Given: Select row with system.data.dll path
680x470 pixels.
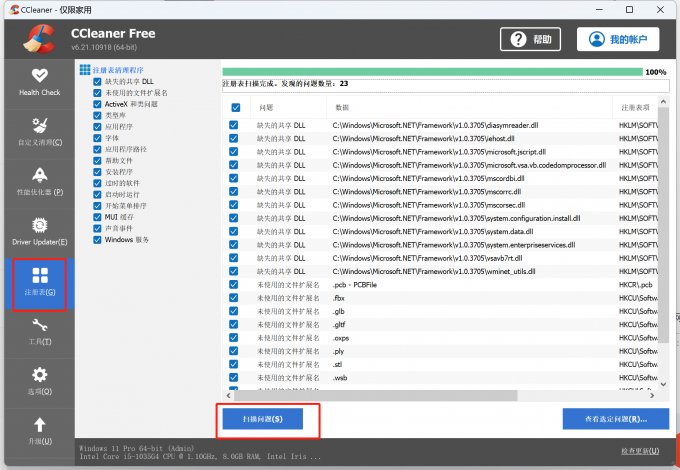Looking at the screenshot, I should (441, 232).
